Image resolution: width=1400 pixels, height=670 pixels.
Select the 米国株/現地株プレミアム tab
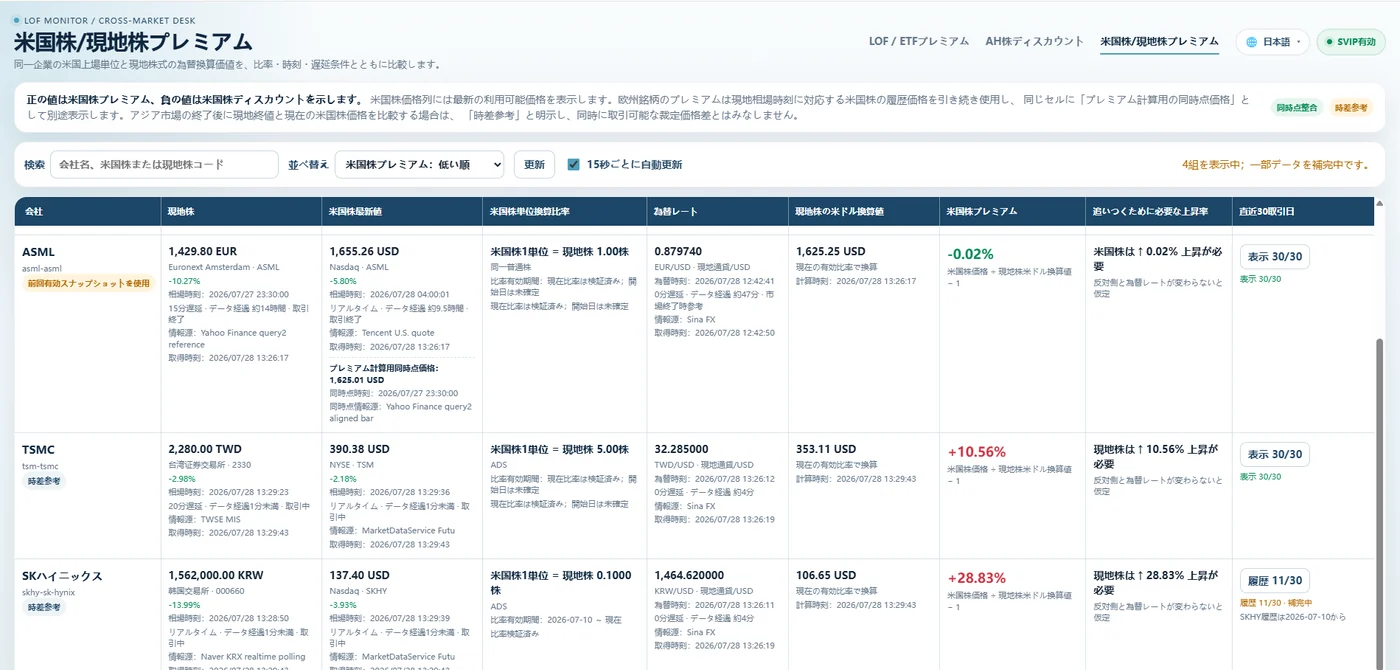tap(1159, 41)
